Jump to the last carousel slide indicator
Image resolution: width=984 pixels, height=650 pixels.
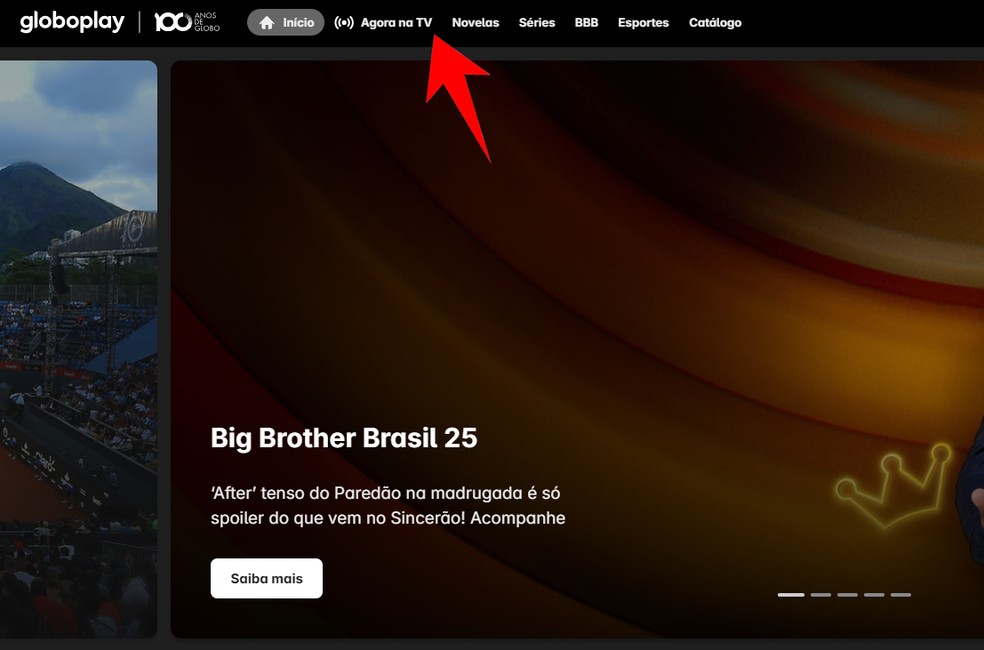[901, 595]
